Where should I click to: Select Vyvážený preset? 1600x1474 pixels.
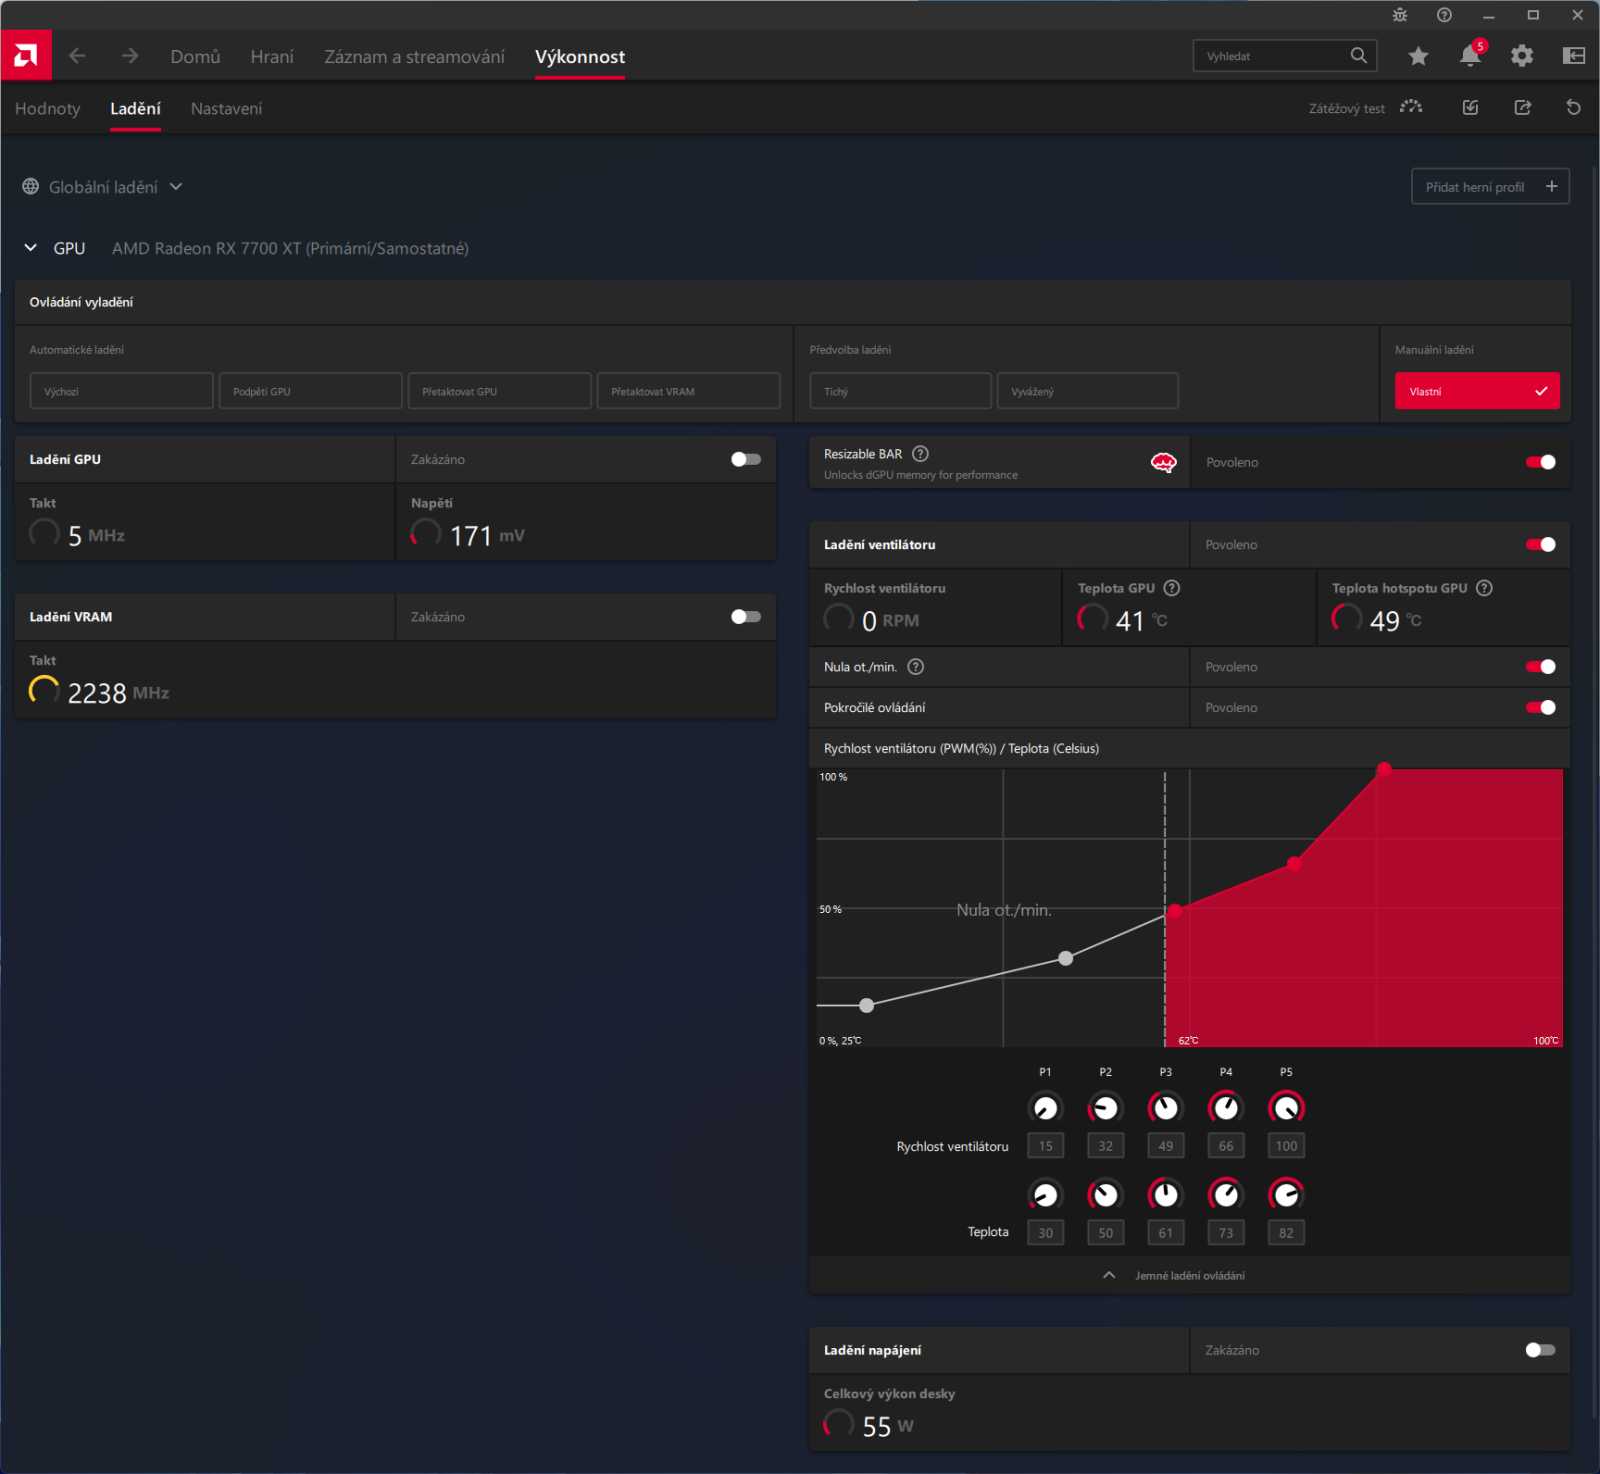1087,391
